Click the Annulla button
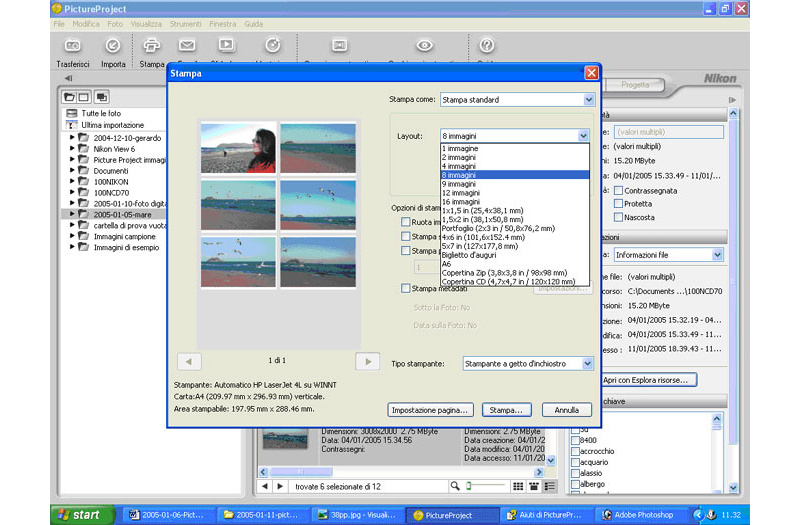The height and width of the screenshot is (525, 800). pyautogui.click(x=566, y=410)
